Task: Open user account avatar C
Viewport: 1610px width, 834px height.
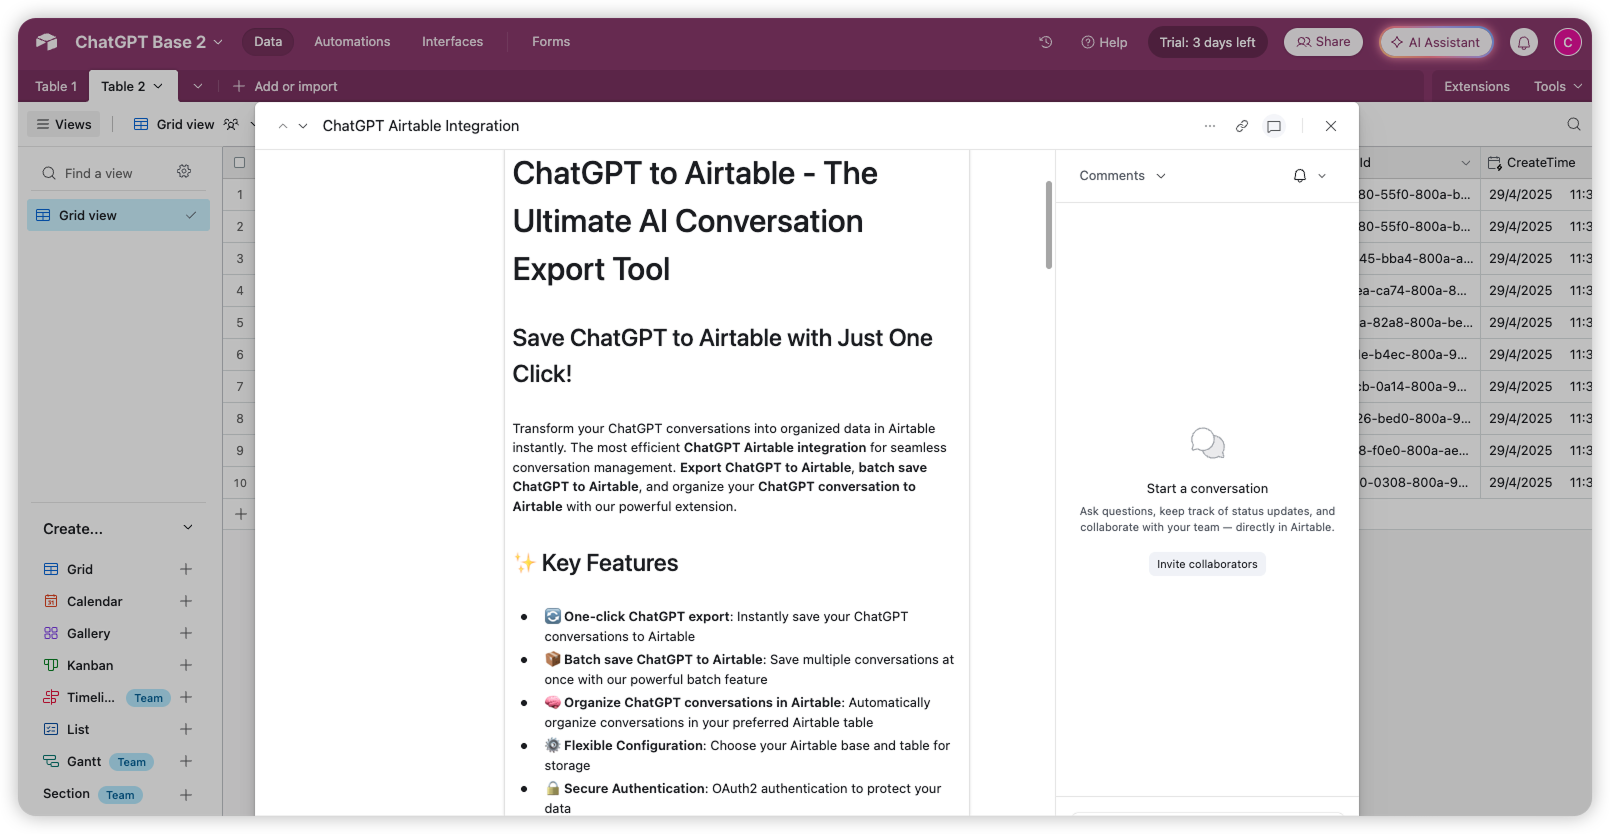Action: 1568,42
